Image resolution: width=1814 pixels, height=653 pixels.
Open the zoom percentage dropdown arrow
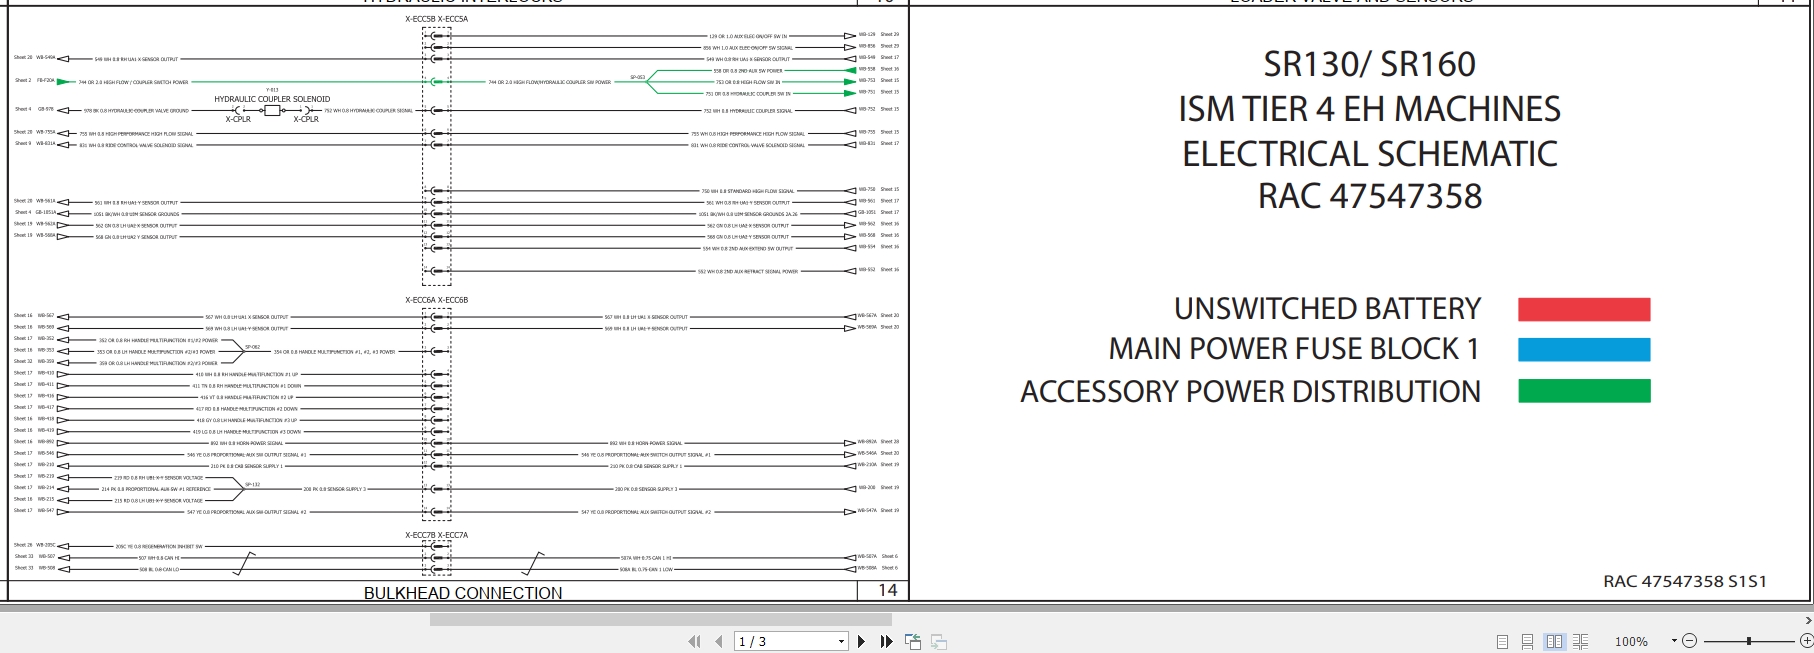pyautogui.click(x=1674, y=641)
